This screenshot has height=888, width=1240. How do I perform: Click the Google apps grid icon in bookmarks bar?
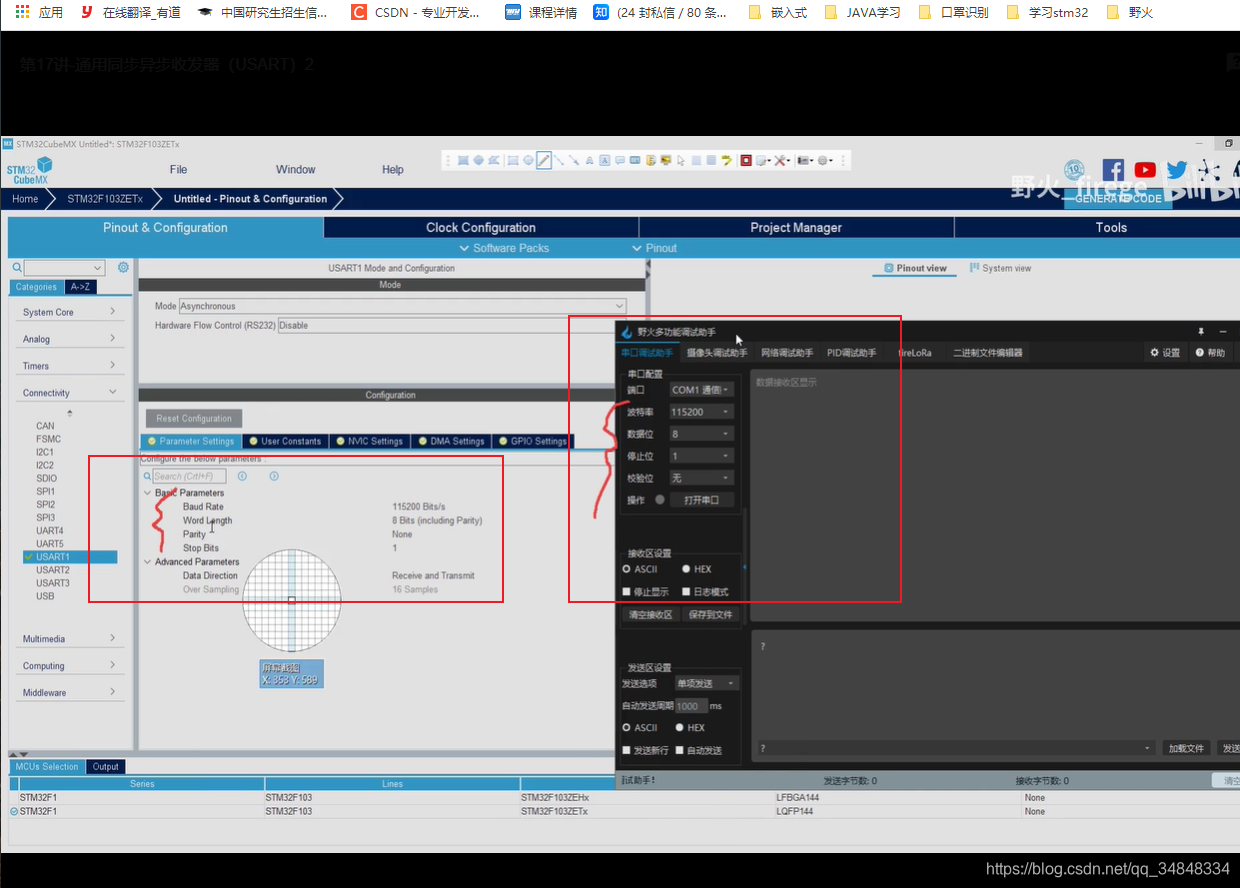pos(22,12)
